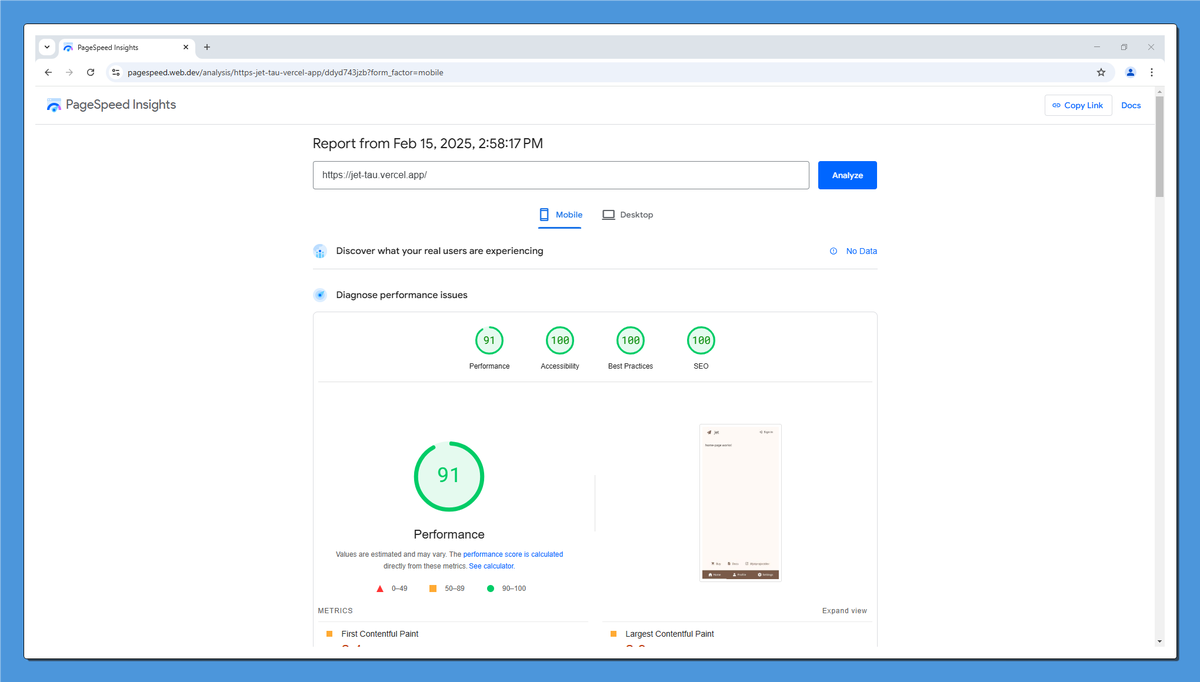Click the large 91 performance gauge
Image resolution: width=1200 pixels, height=682 pixels.
pos(449,476)
